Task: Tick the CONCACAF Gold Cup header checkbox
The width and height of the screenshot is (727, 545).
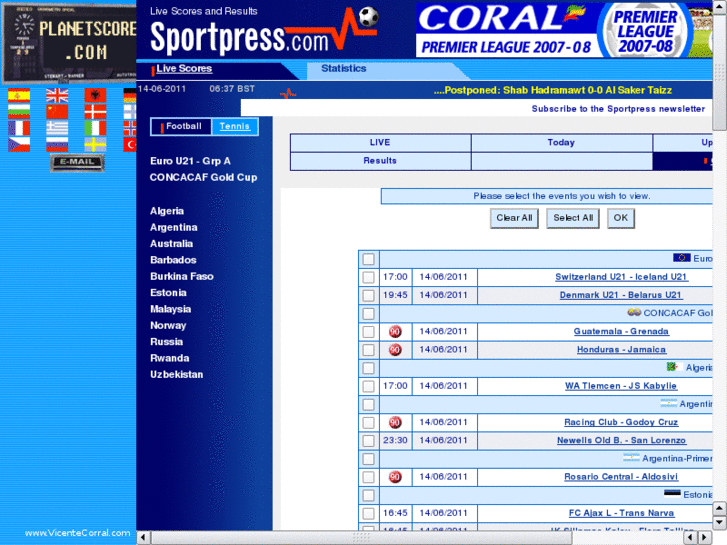Action: click(x=369, y=314)
